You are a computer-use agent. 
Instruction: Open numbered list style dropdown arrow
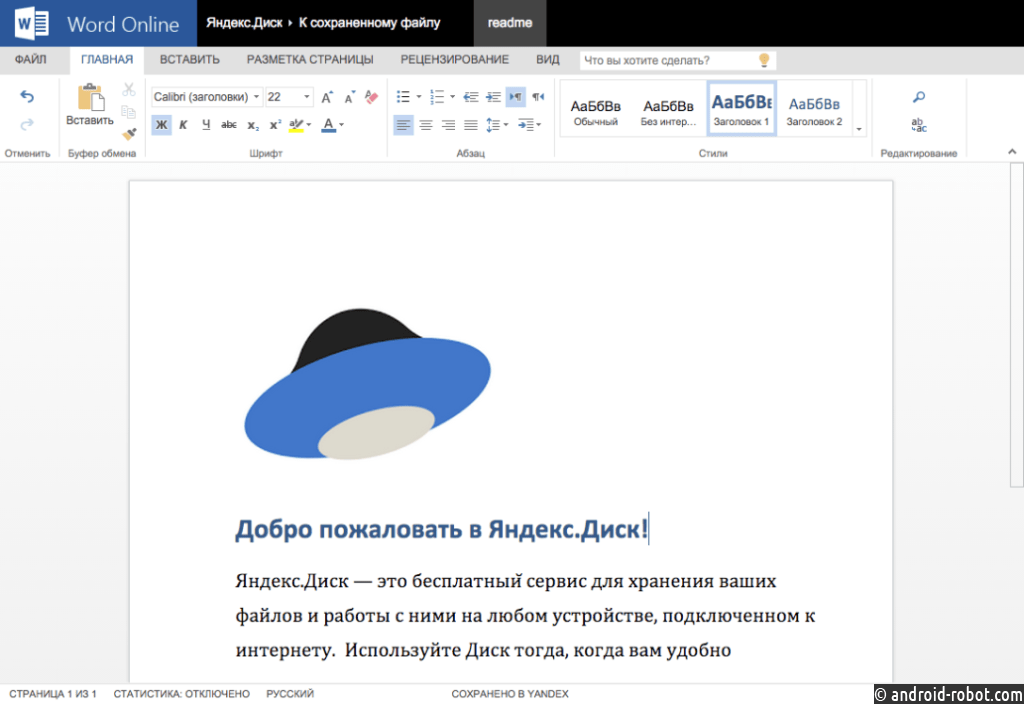453,97
